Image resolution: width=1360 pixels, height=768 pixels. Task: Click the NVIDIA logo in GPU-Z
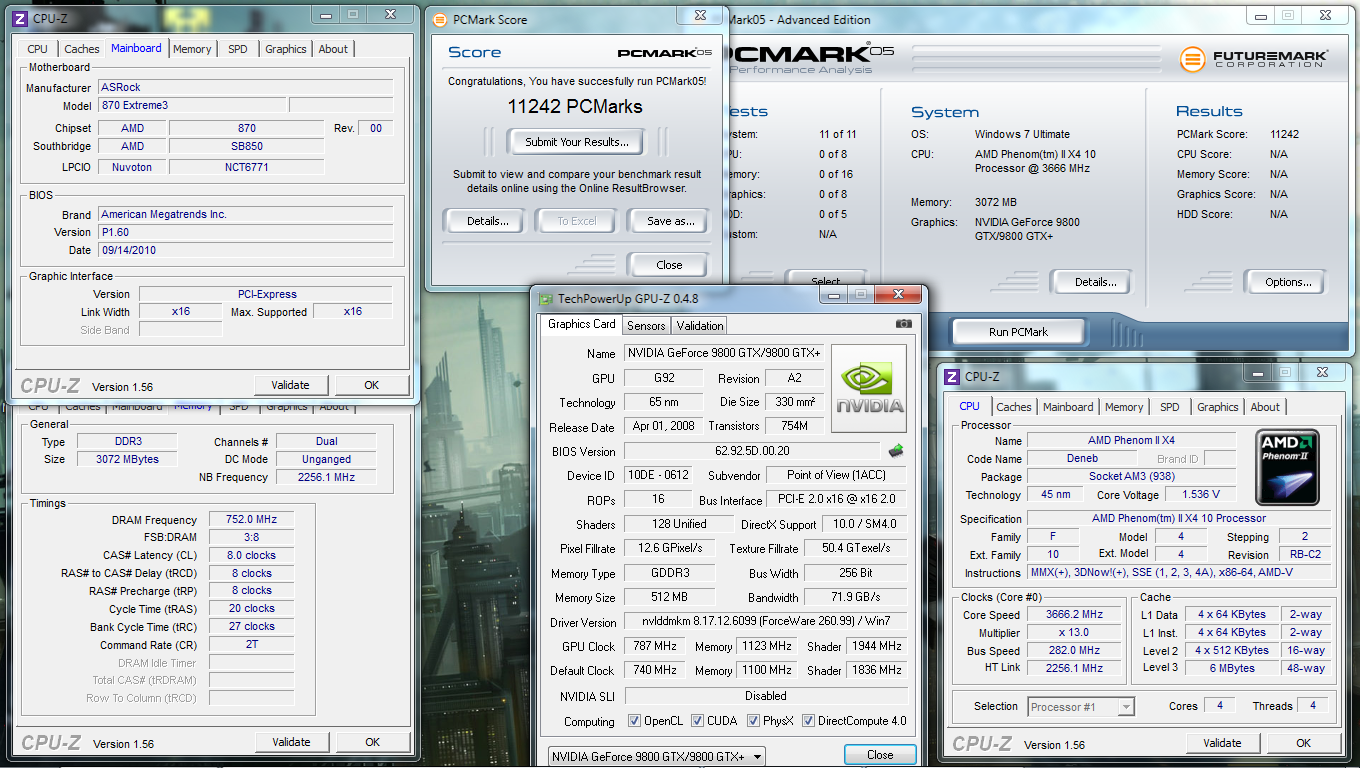[x=869, y=388]
